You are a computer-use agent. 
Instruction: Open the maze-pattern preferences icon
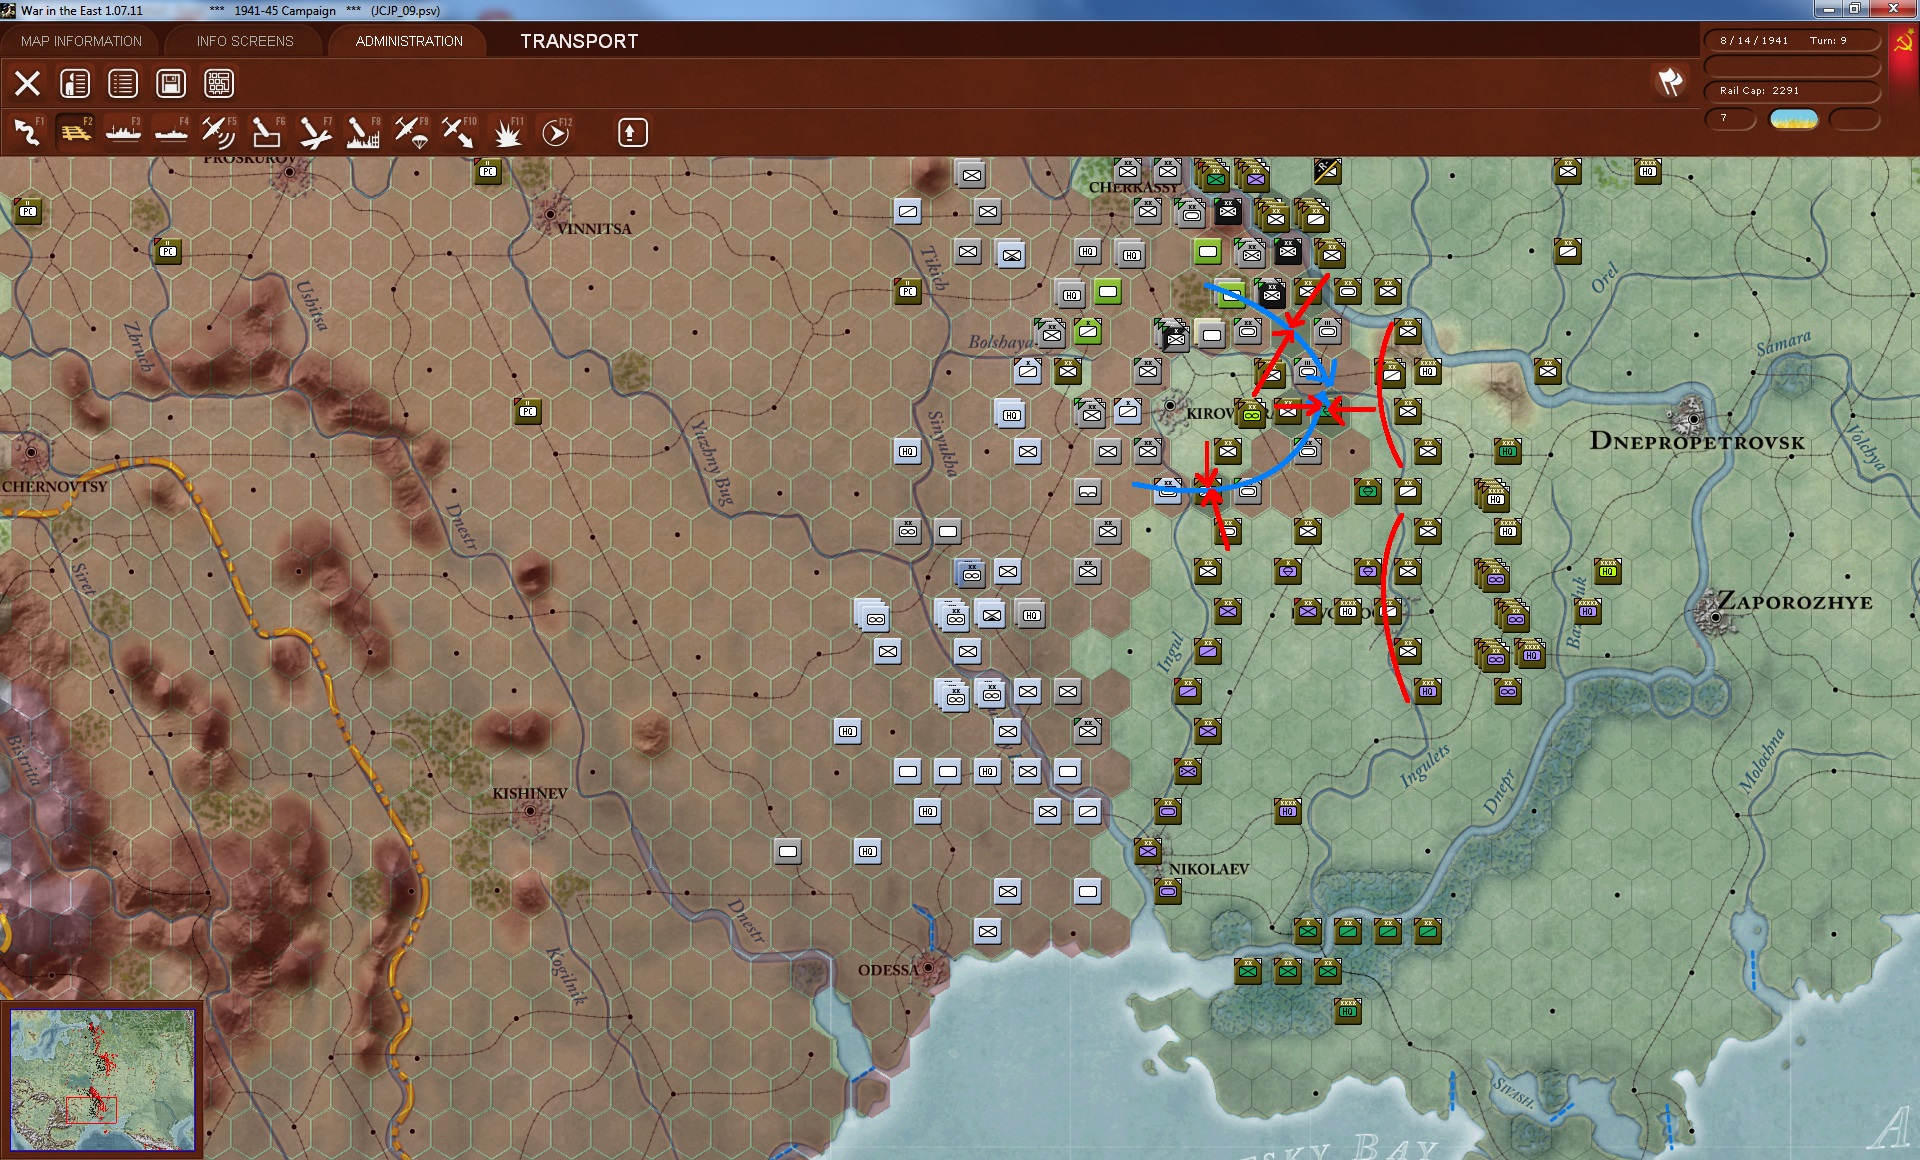click(x=219, y=83)
